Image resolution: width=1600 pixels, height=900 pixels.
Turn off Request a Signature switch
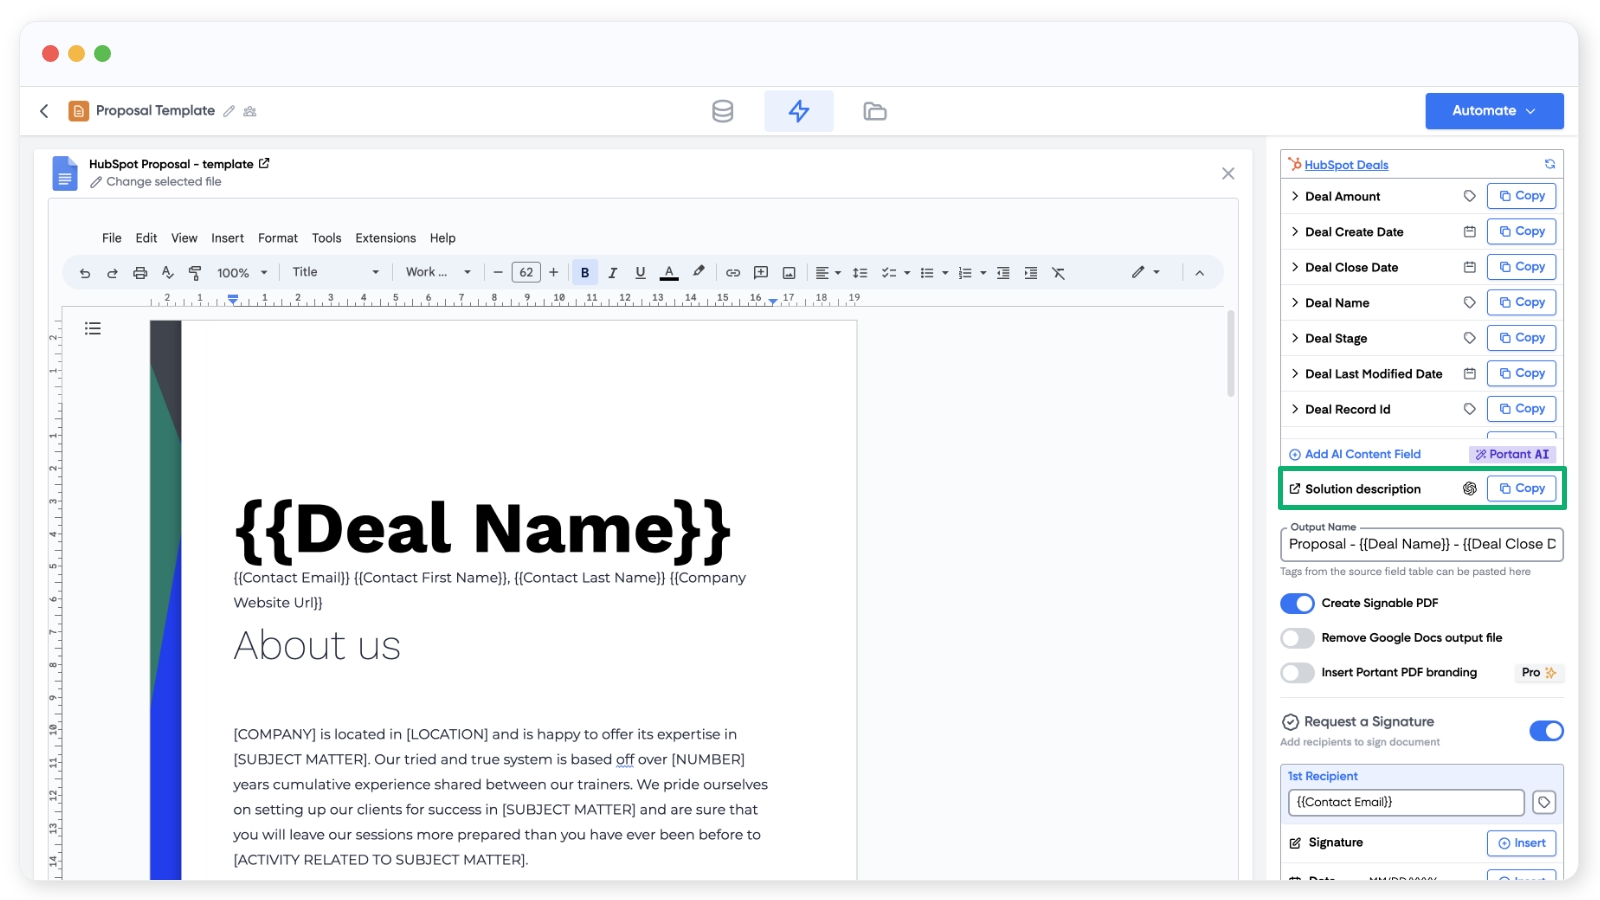pyautogui.click(x=1545, y=731)
